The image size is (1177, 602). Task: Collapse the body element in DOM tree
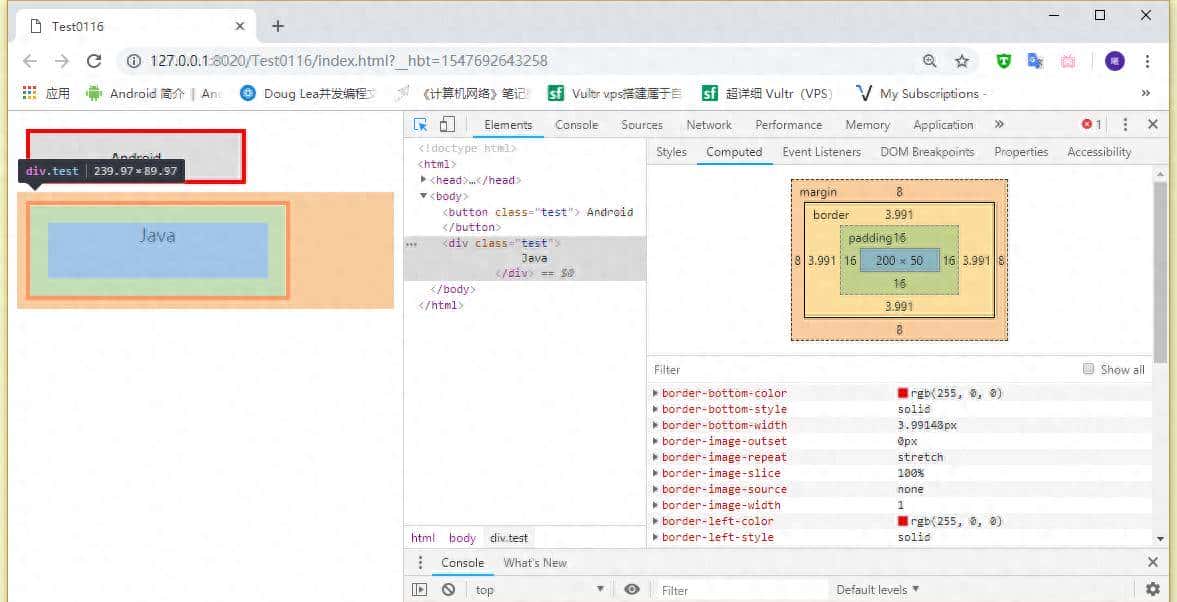[x=424, y=196]
